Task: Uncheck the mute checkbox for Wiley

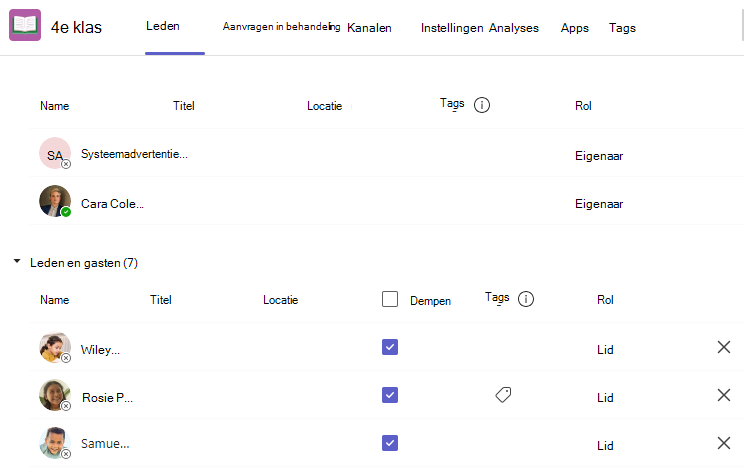Action: tap(390, 347)
